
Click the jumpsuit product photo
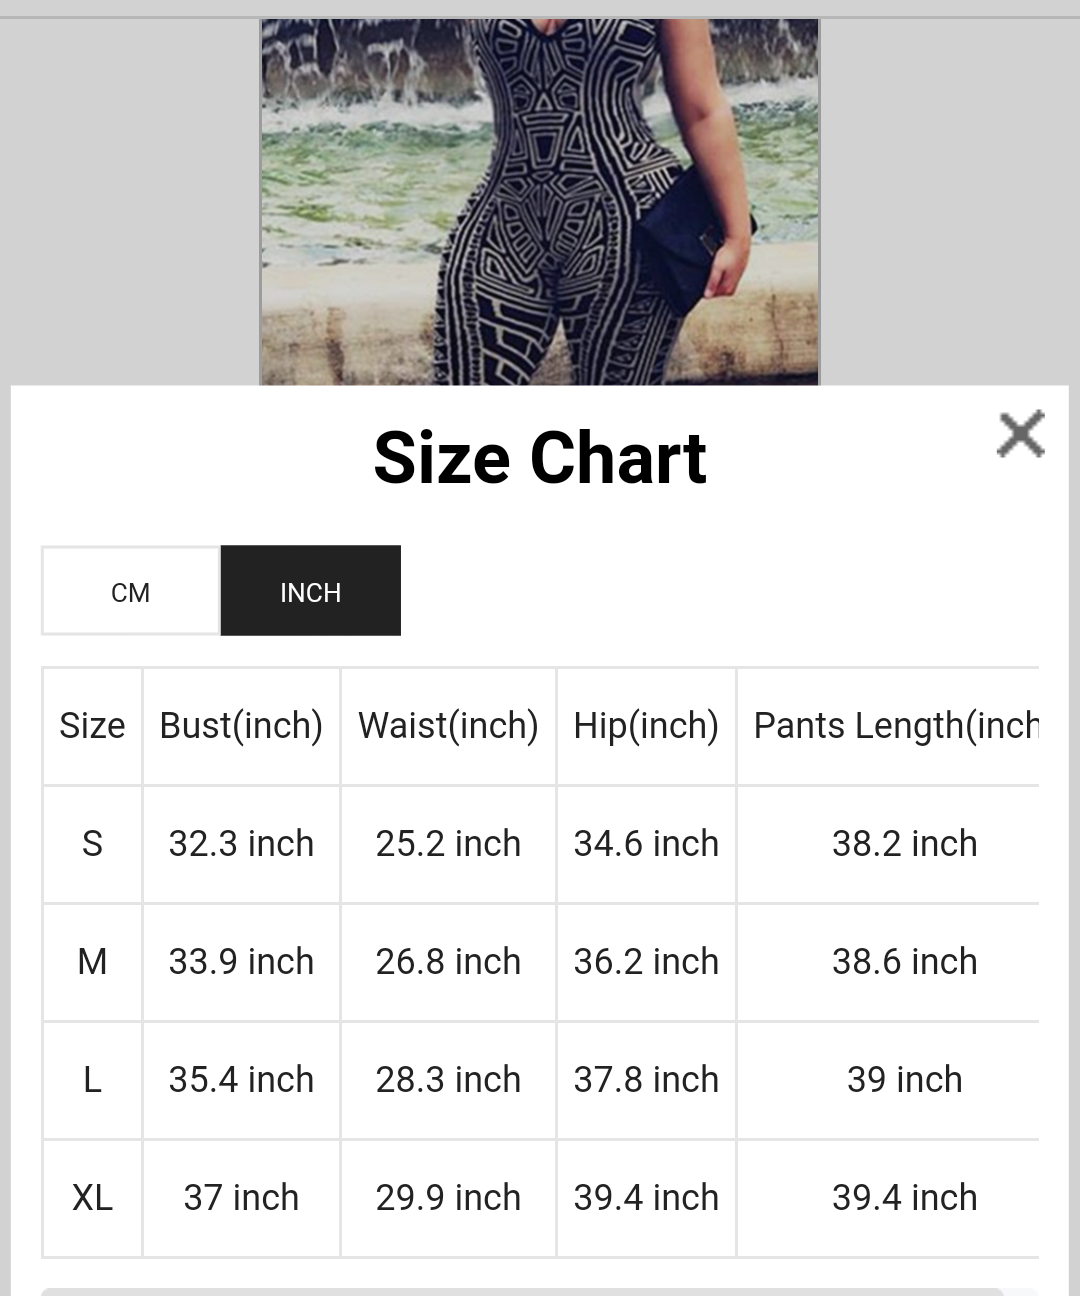540,190
